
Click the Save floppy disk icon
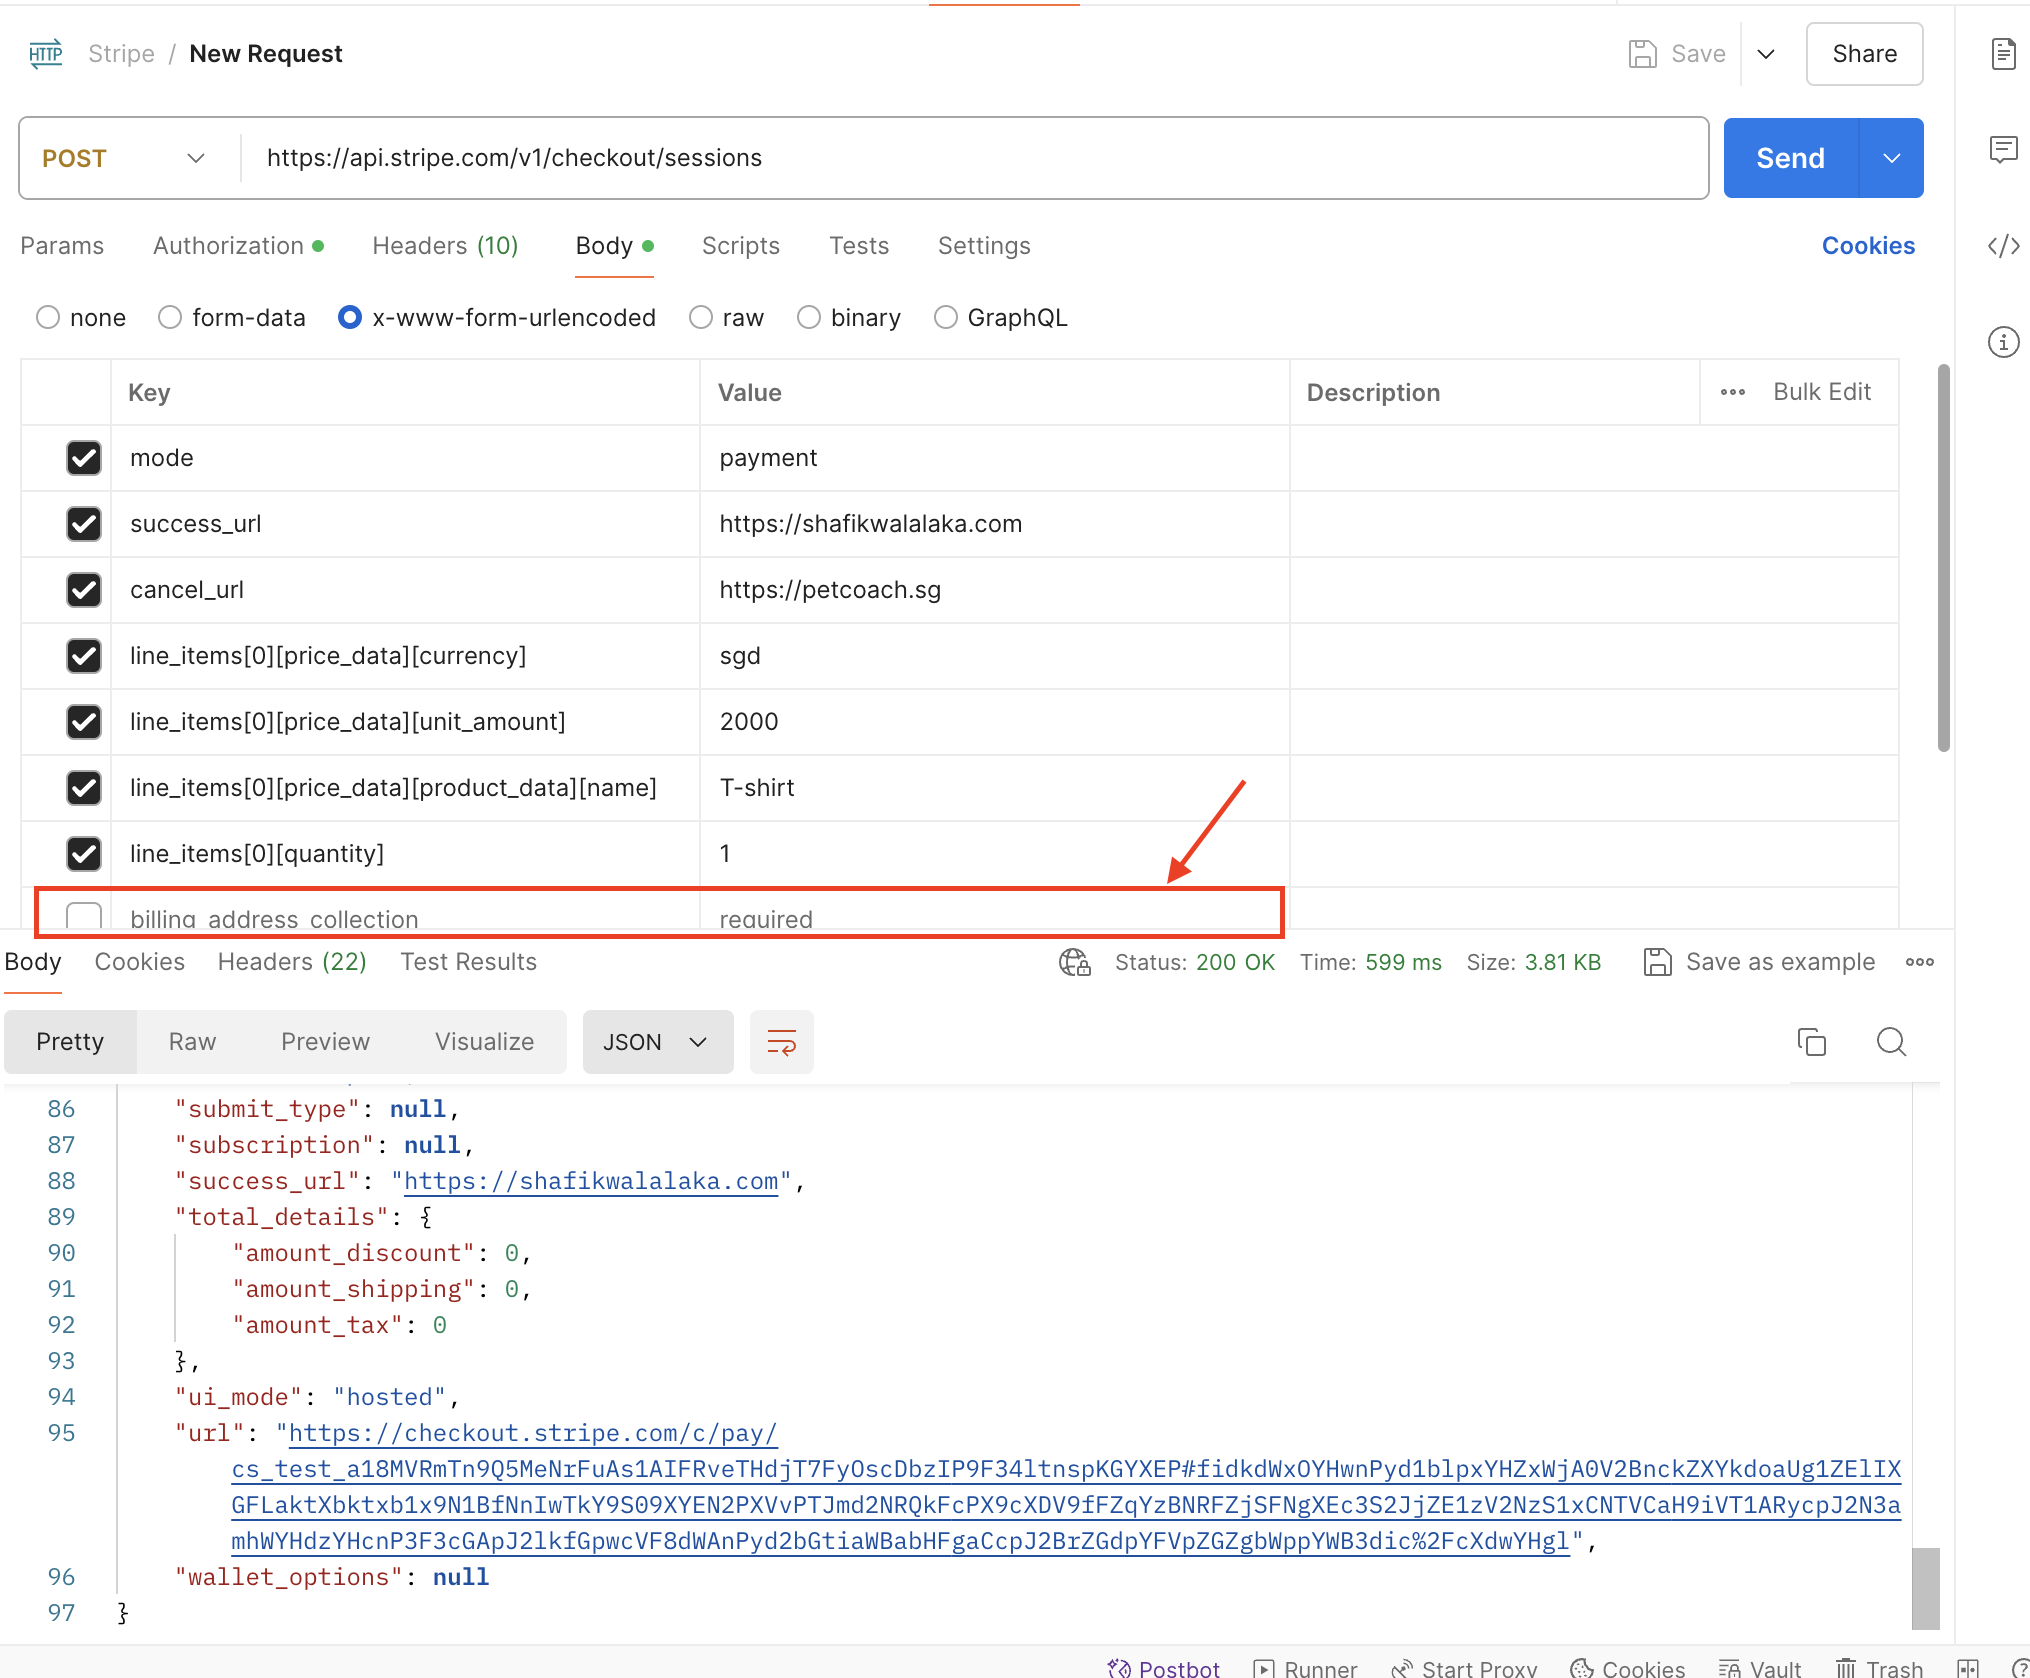[x=1642, y=54]
